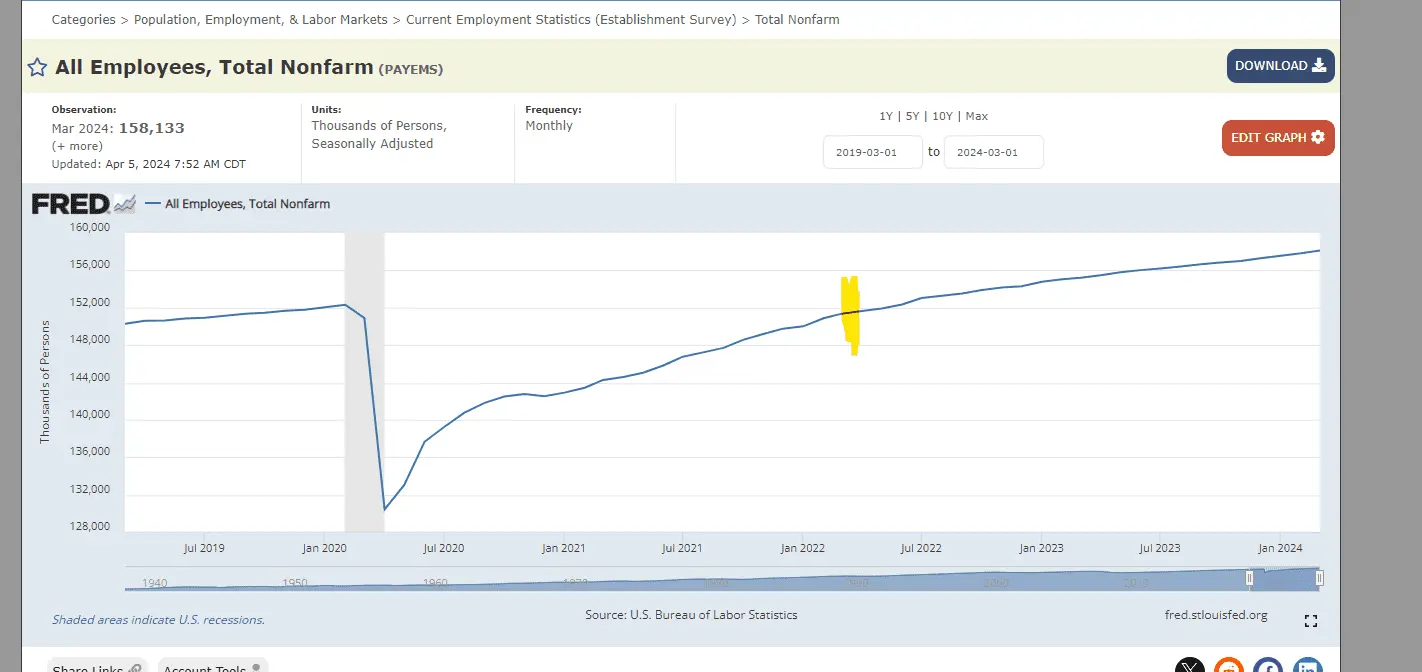Expand '(+ more)' observations
Image resolution: width=1422 pixels, height=672 pixels.
[77, 146]
